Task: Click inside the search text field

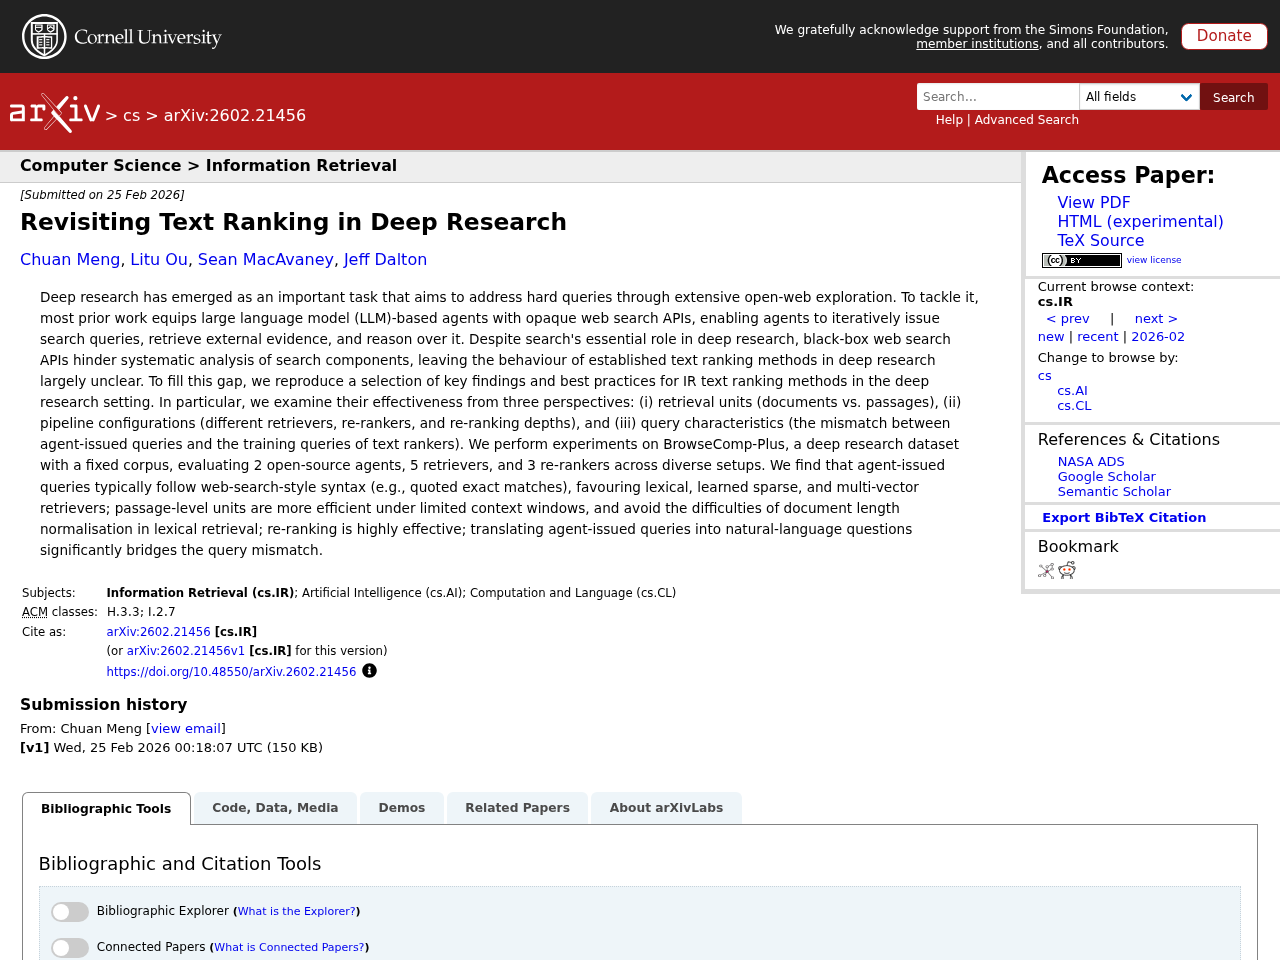Action: (x=997, y=96)
